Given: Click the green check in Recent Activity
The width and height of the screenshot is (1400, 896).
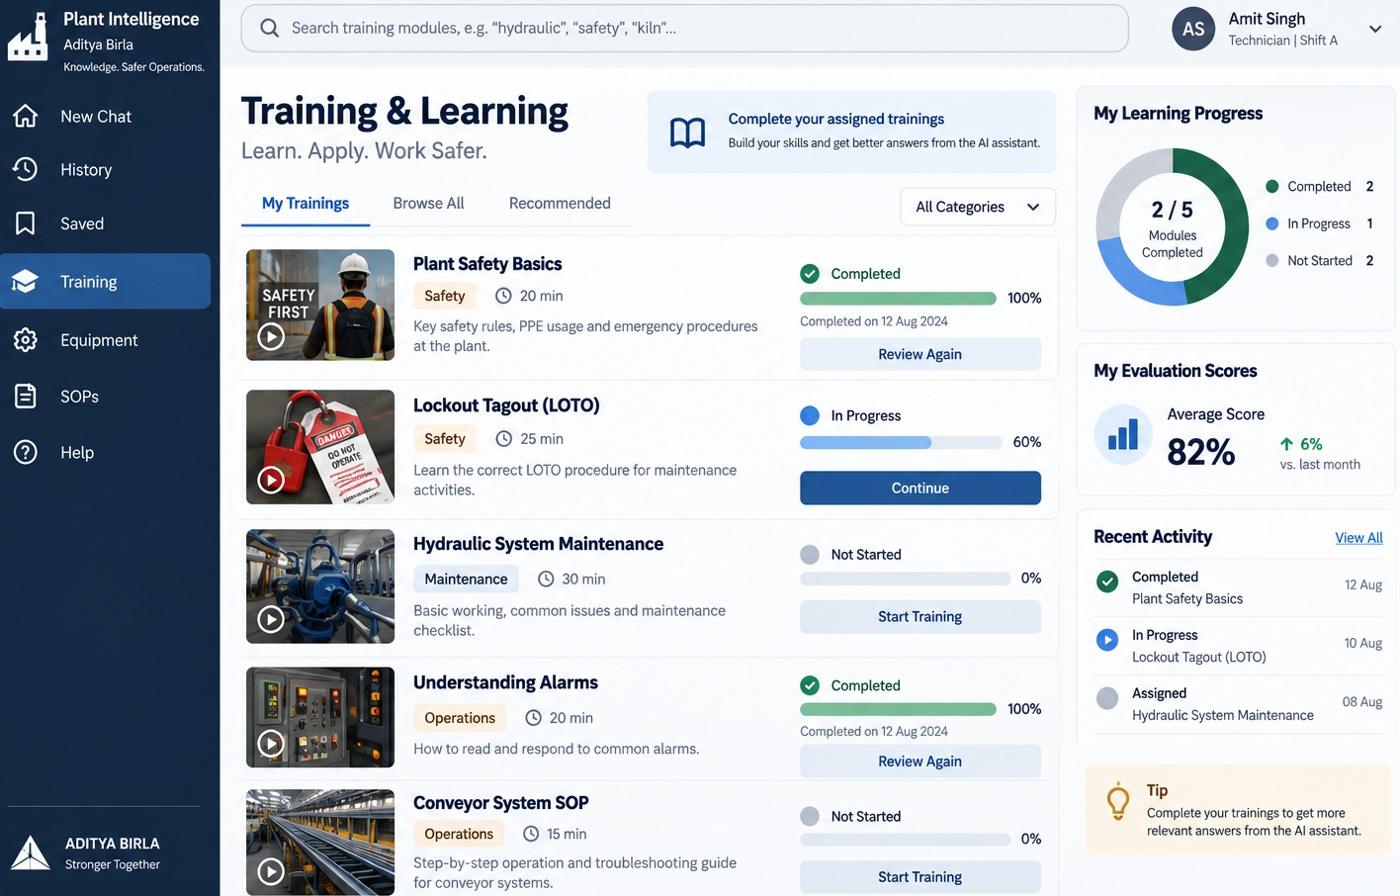Looking at the screenshot, I should click(1107, 582).
